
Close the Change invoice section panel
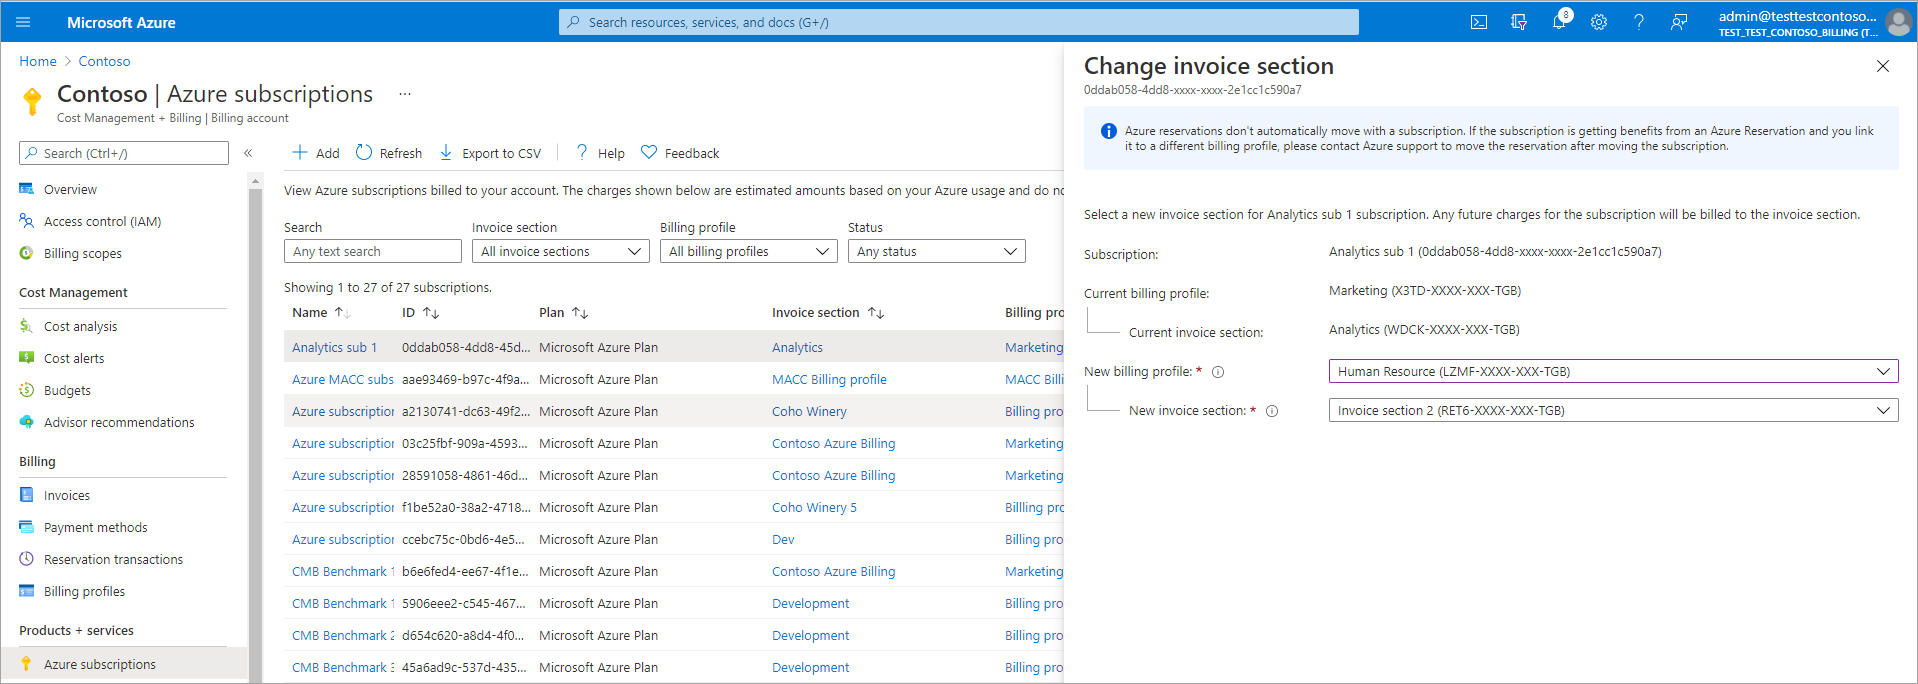point(1883,66)
